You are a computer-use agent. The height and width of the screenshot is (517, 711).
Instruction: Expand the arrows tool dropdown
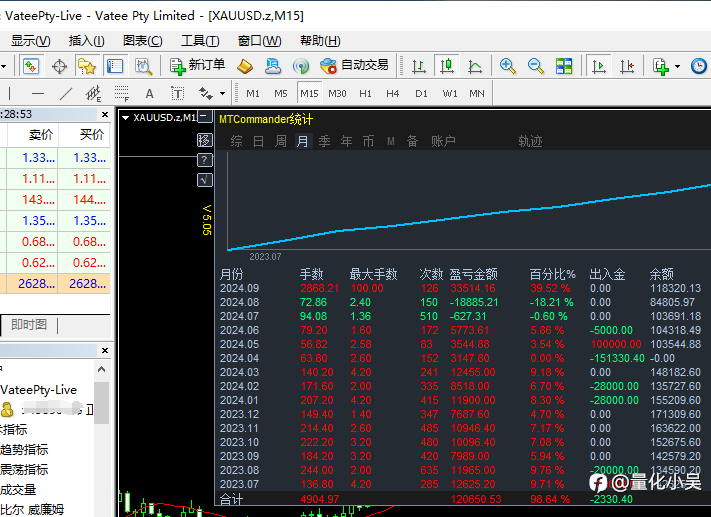[x=222, y=94]
